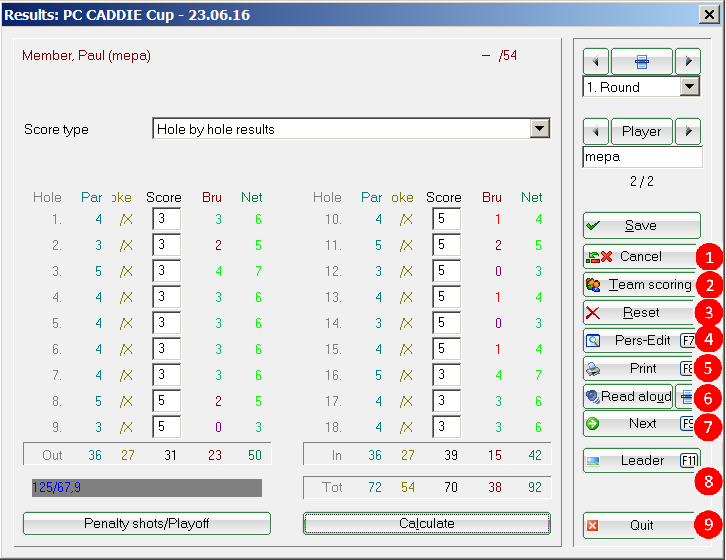Click score field for hole 12

pos(447,271)
